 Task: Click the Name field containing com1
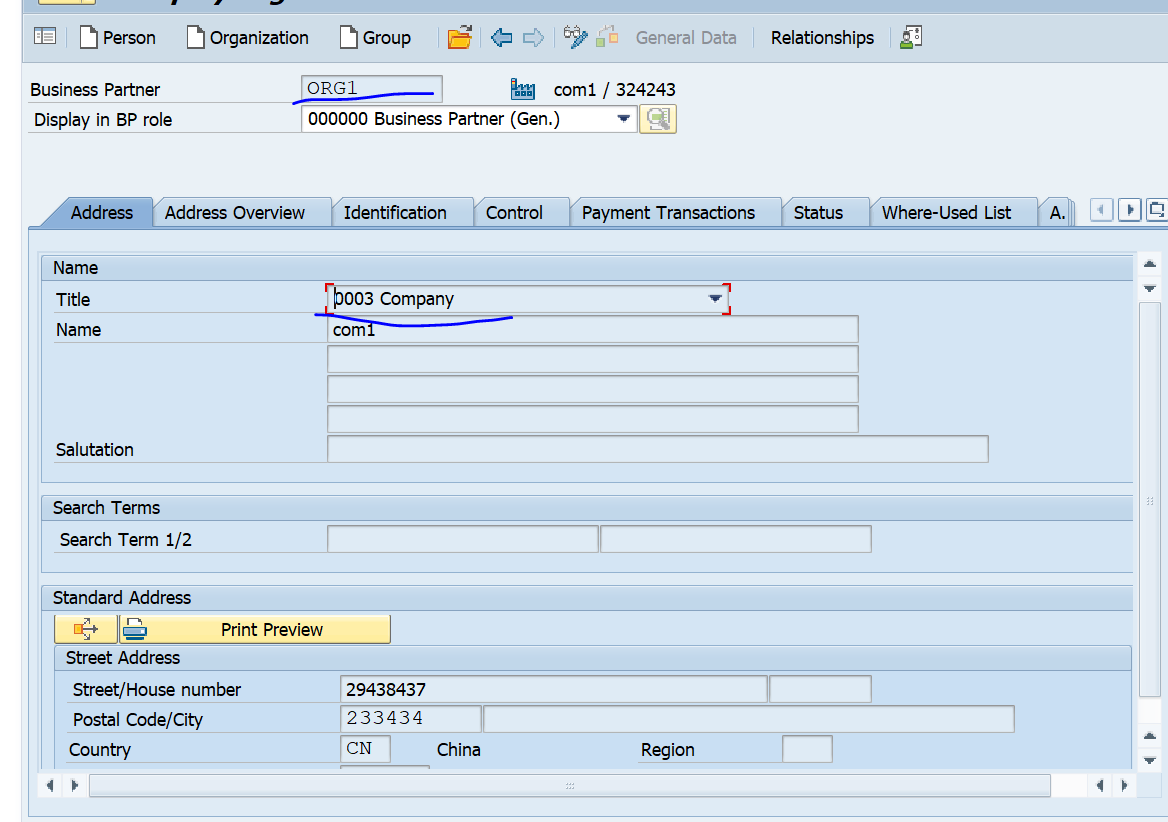[593, 329]
